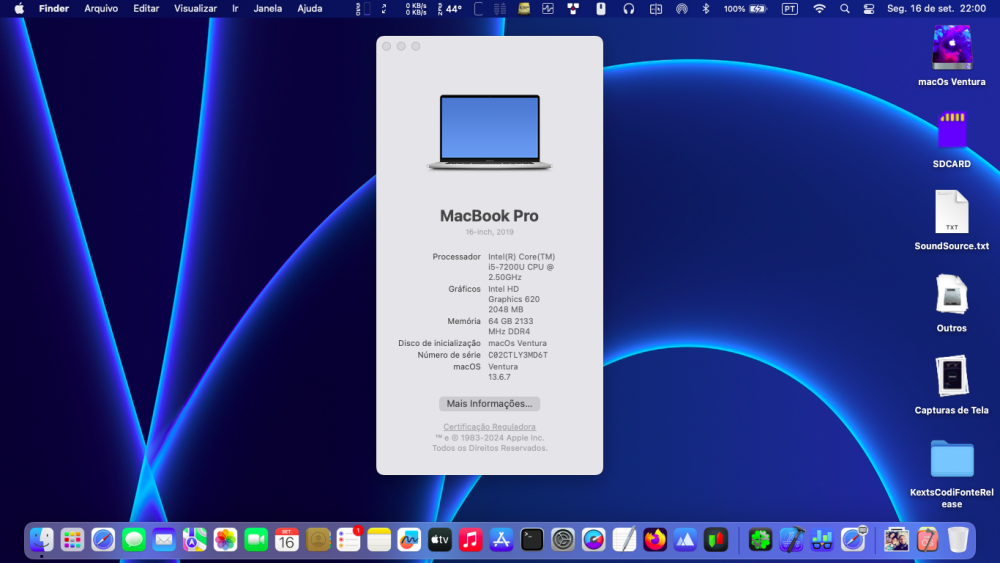Open the Bluetooth status menu

point(706,9)
